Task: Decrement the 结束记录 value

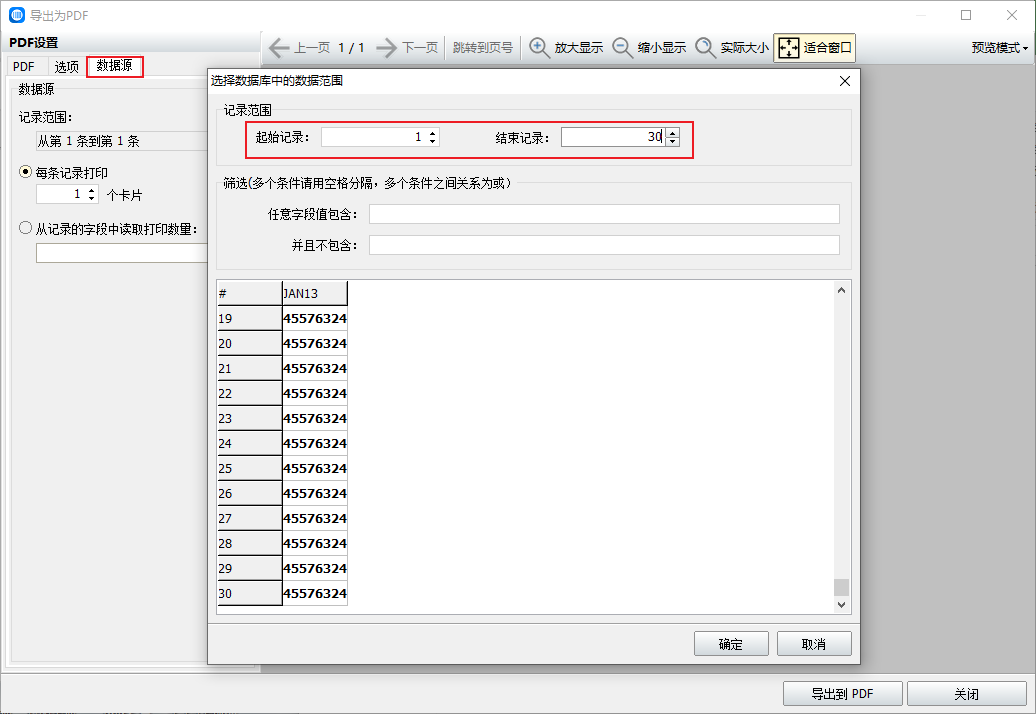Action: pyautogui.click(x=673, y=141)
